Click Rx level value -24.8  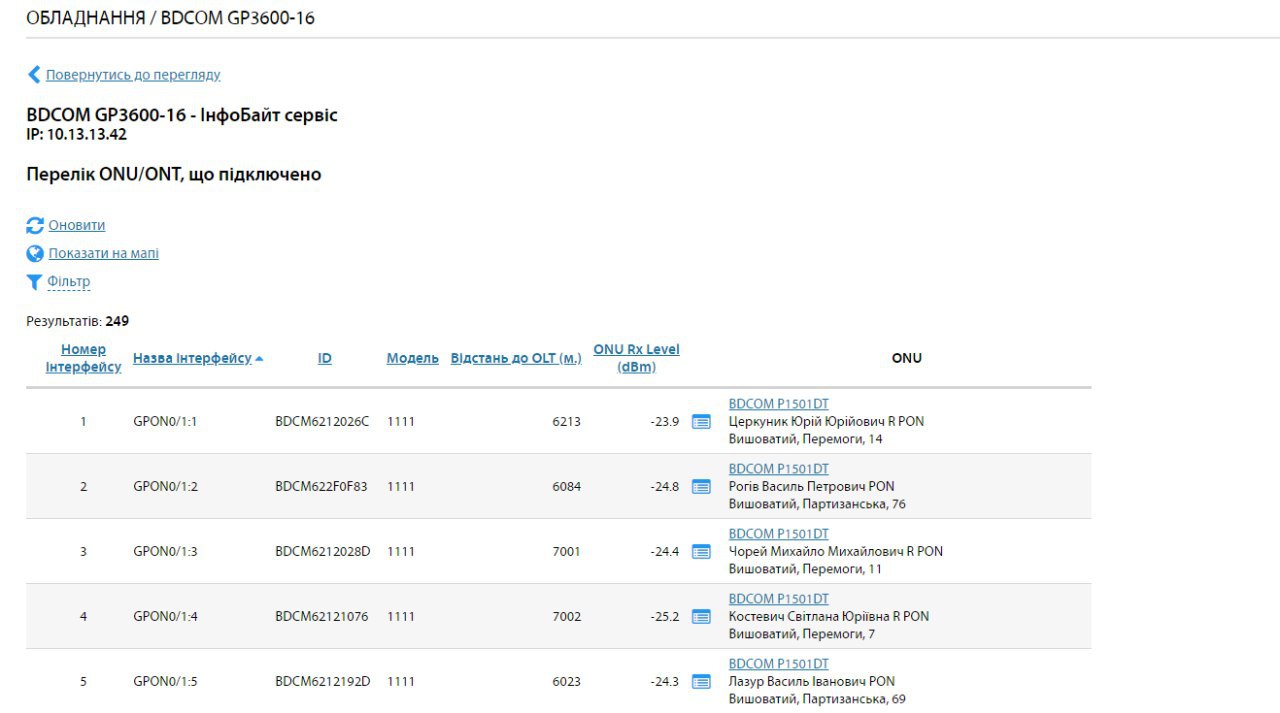click(x=664, y=487)
